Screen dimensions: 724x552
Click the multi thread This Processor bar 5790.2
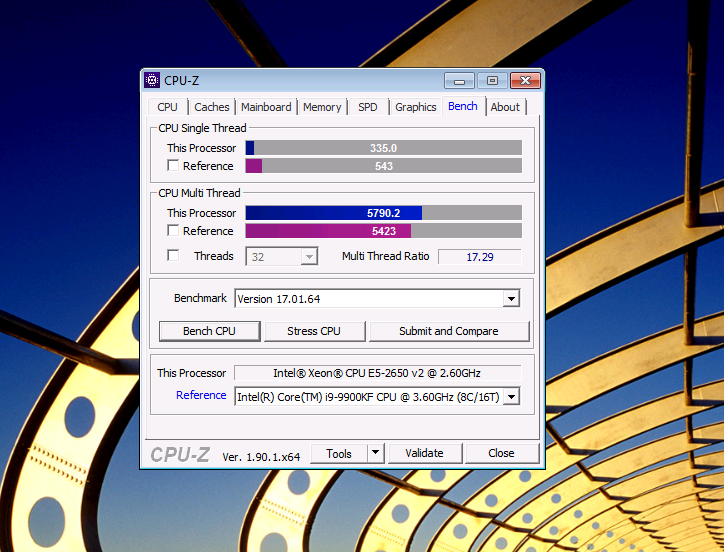pyautogui.click(x=384, y=213)
